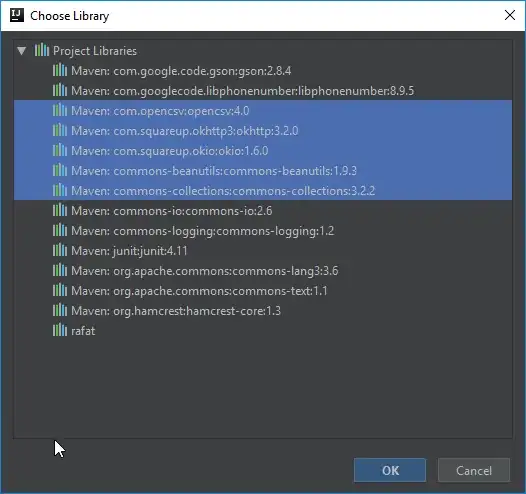Click the library icon beside commons-lang3:3.6

[60, 270]
